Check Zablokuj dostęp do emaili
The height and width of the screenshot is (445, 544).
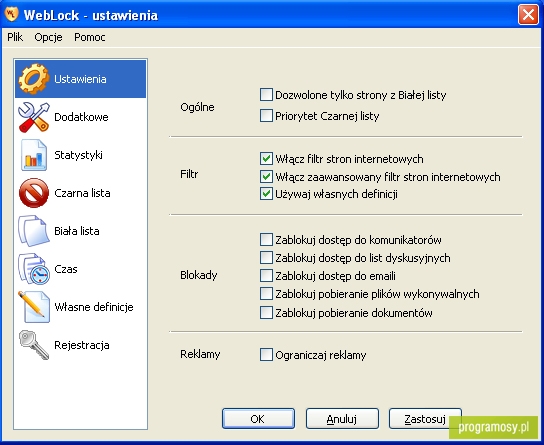pos(266,276)
